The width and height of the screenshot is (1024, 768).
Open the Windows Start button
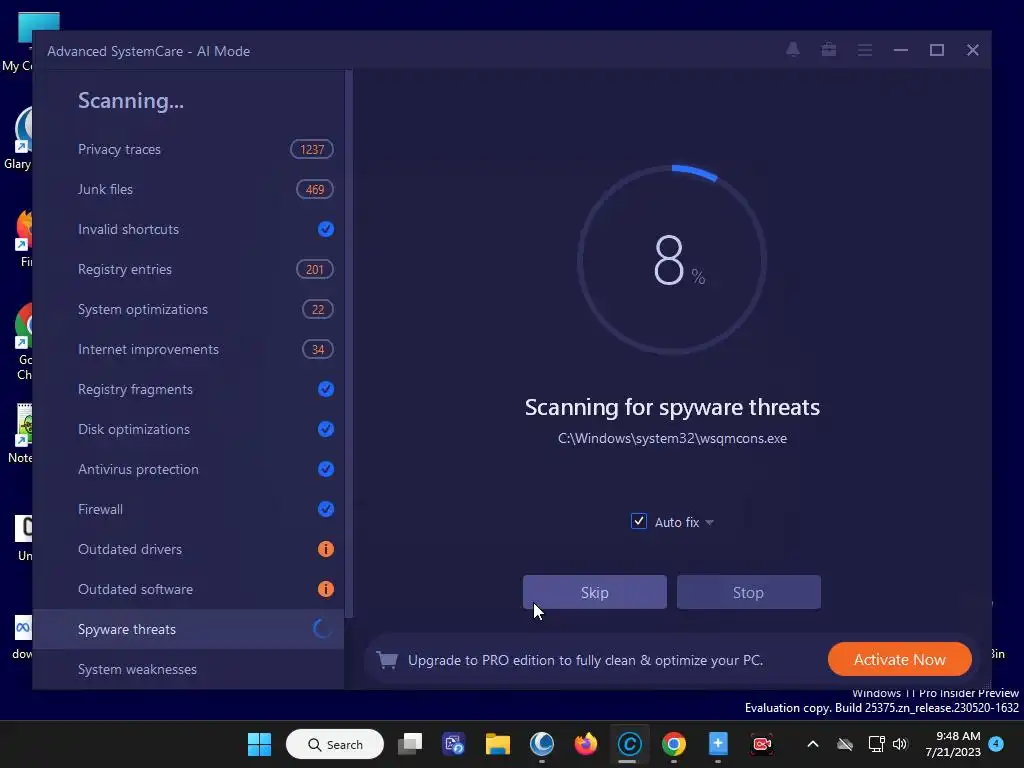pyautogui.click(x=259, y=744)
